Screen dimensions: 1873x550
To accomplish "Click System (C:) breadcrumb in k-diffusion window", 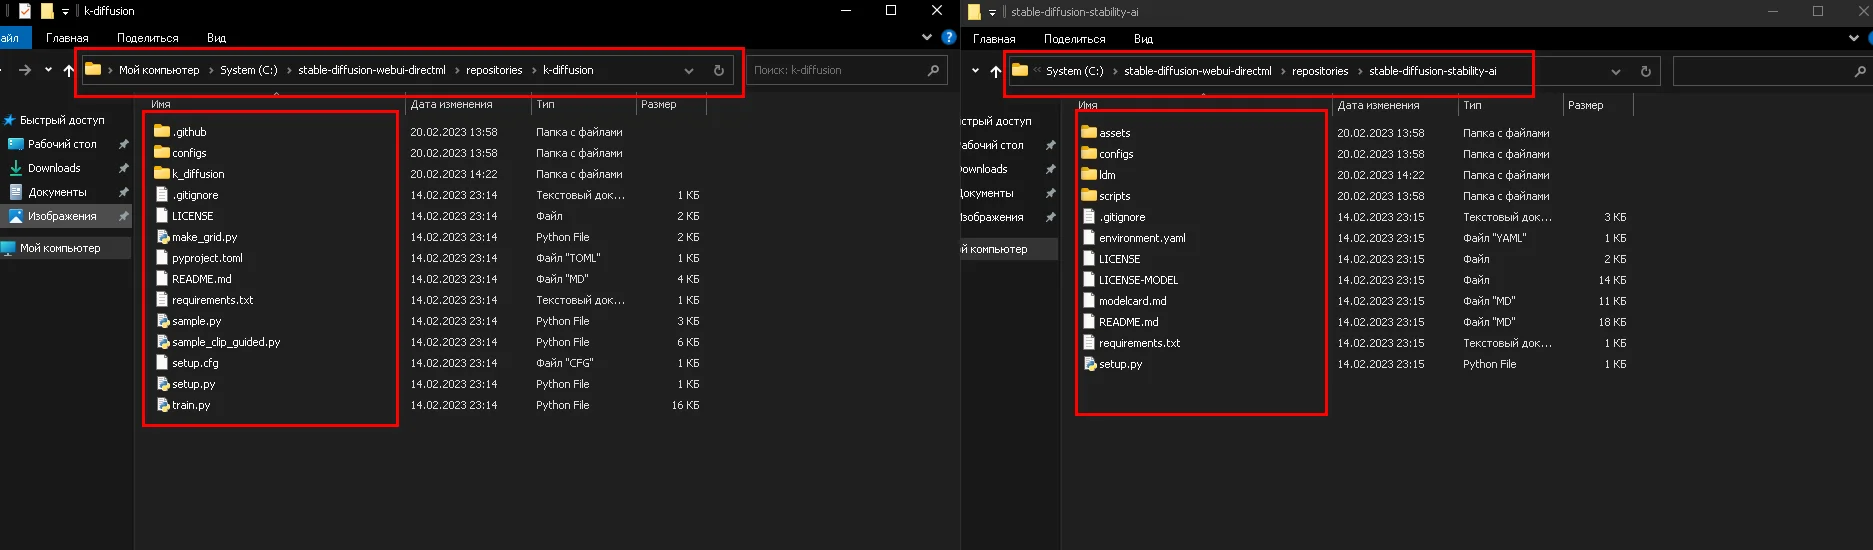I will pyautogui.click(x=249, y=70).
